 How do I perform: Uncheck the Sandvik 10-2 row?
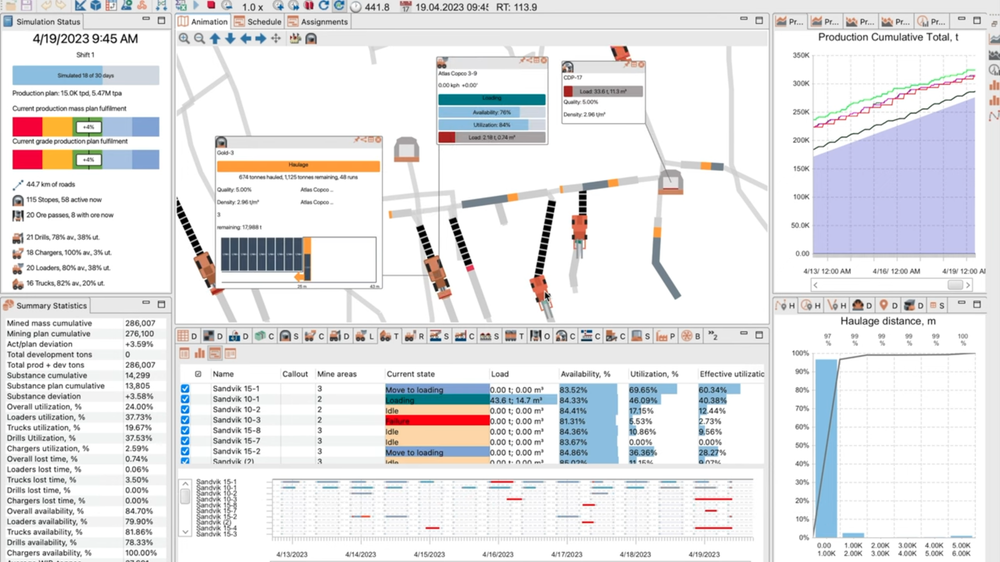coord(185,410)
